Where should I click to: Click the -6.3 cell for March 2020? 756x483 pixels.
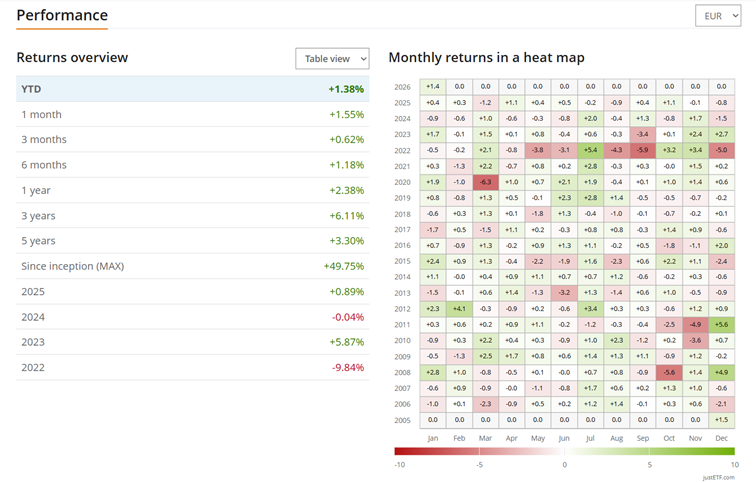tap(485, 182)
